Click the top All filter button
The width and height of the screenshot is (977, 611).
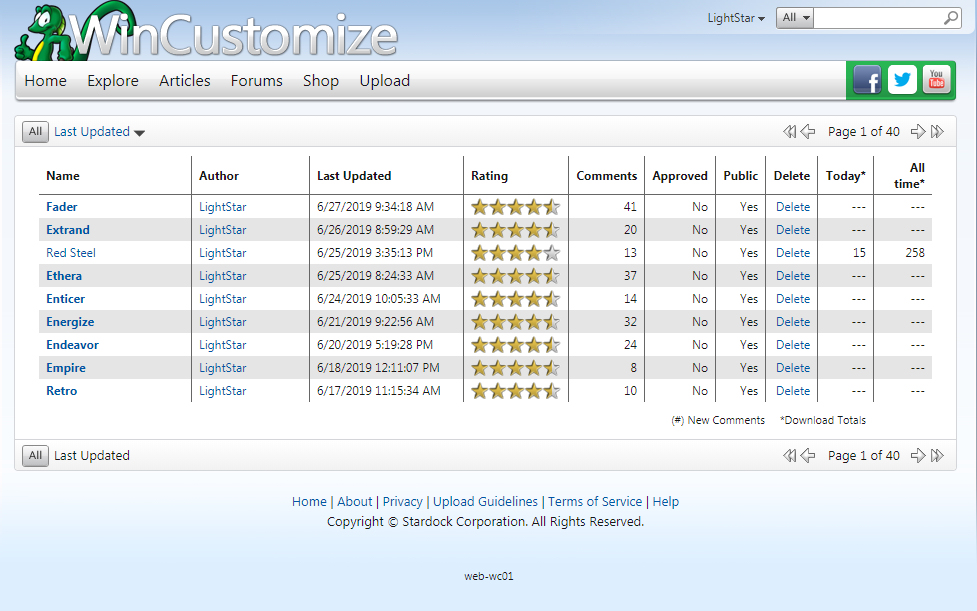35,131
